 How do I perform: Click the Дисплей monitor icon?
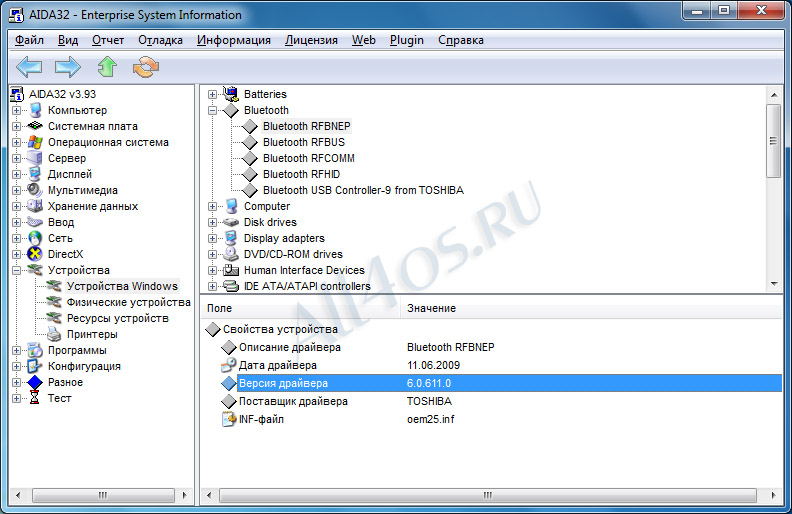(x=35, y=174)
